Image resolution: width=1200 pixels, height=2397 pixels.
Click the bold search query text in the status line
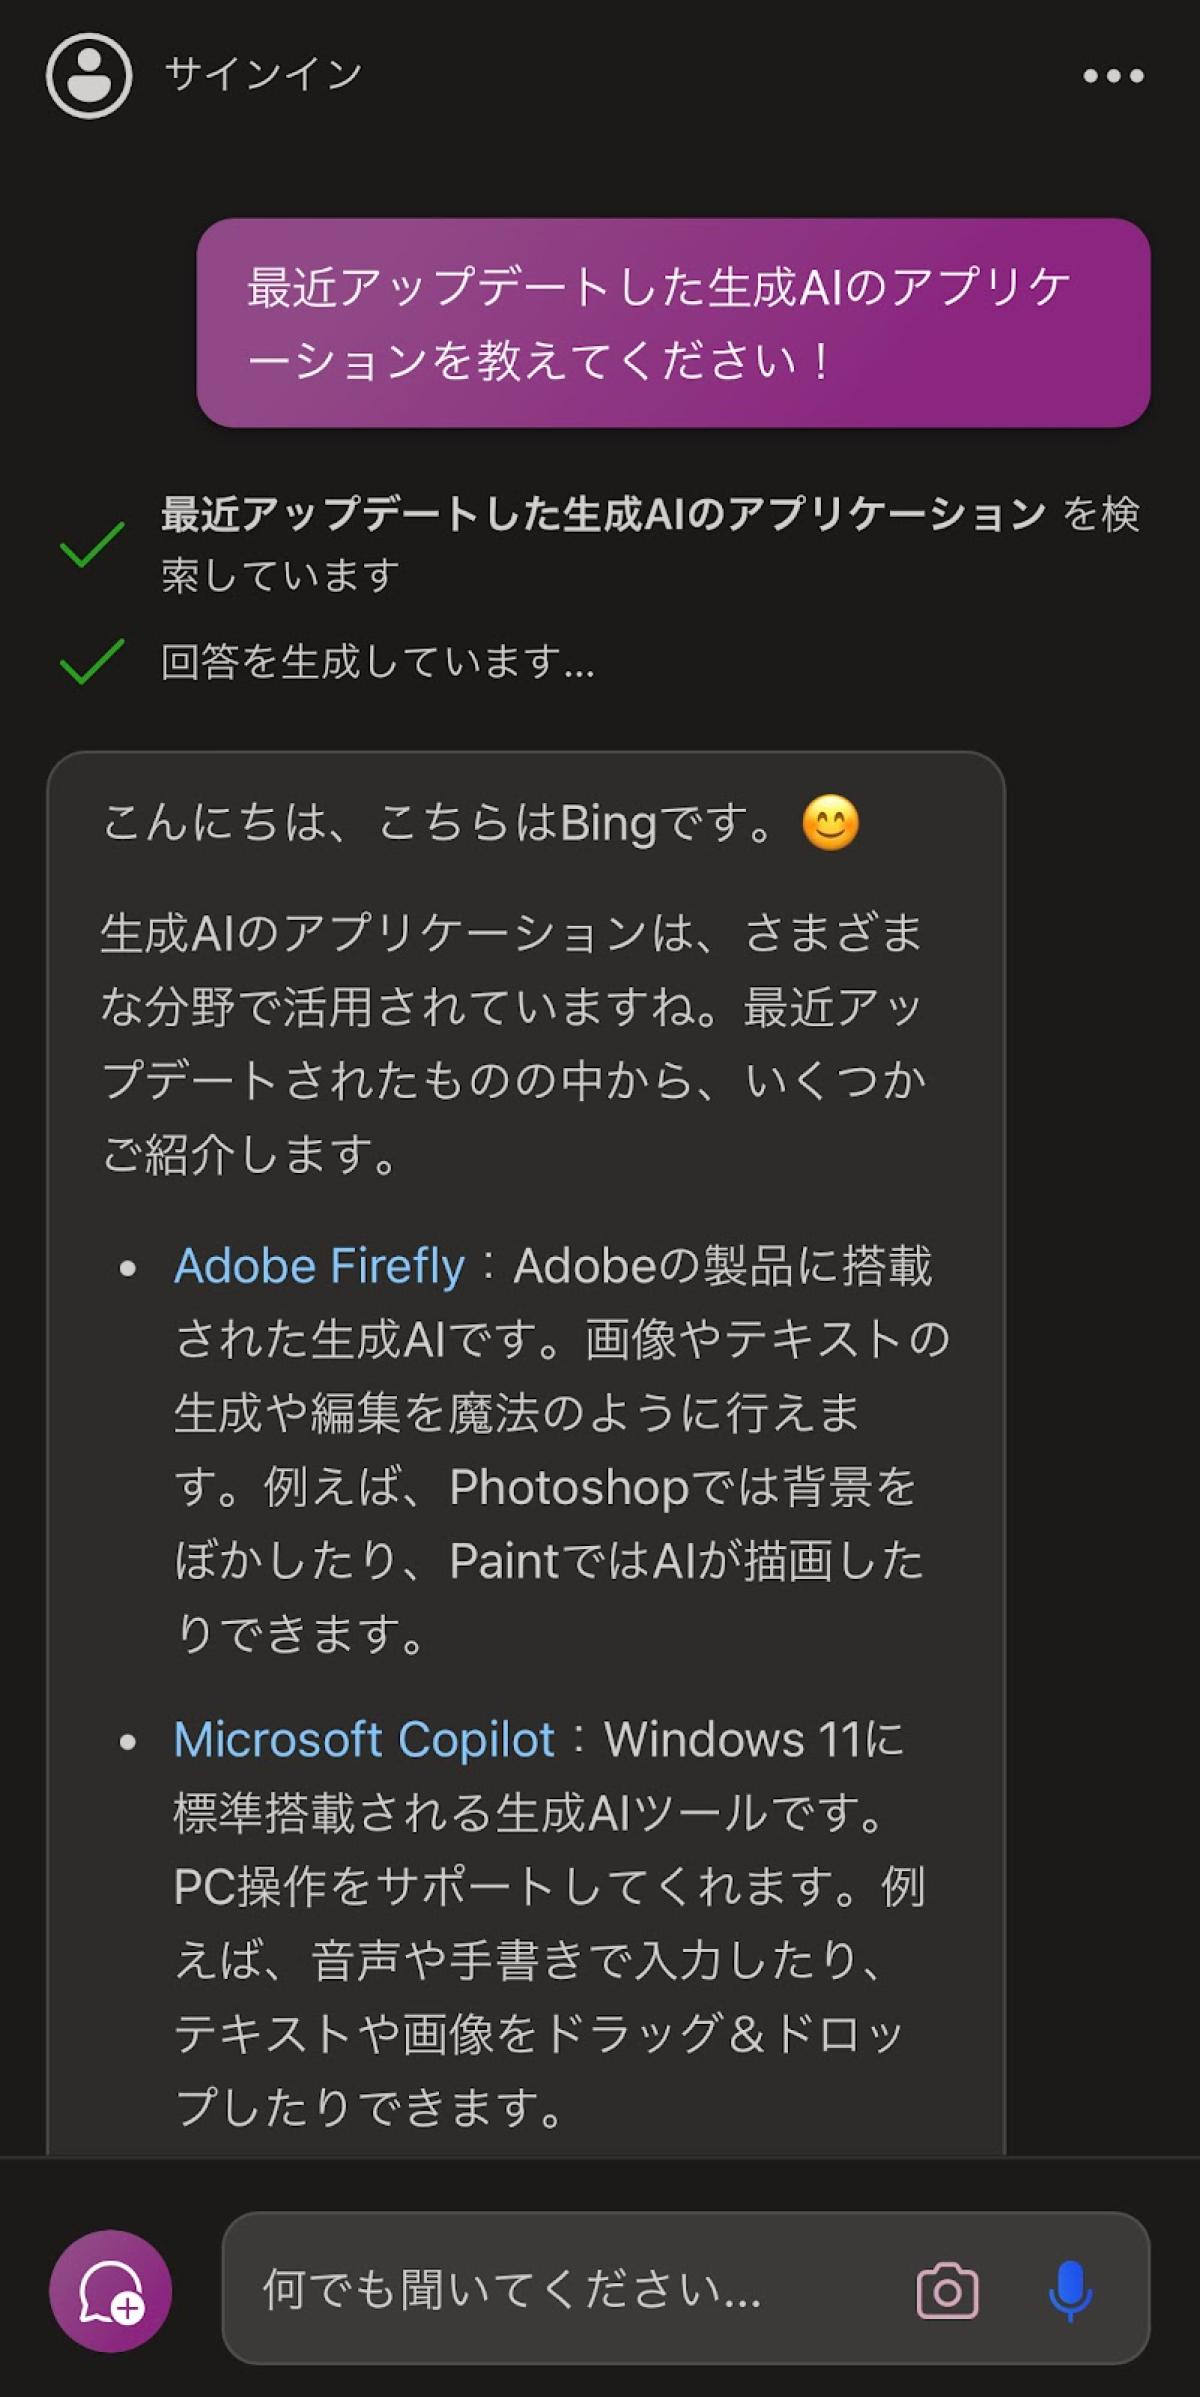pyautogui.click(x=603, y=514)
